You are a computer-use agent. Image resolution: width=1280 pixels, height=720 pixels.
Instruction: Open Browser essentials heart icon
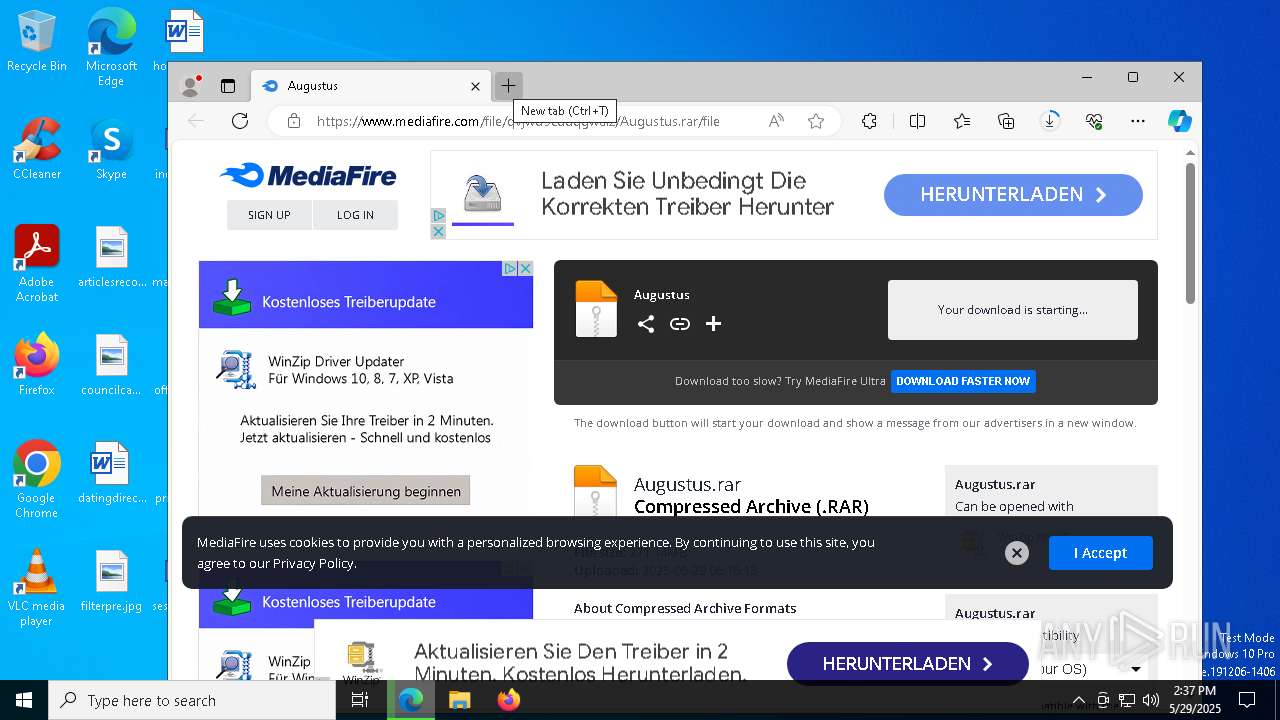[x=1094, y=121]
